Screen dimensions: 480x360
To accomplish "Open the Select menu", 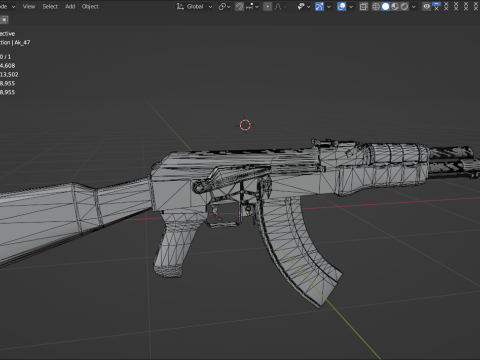I will click(50, 6).
